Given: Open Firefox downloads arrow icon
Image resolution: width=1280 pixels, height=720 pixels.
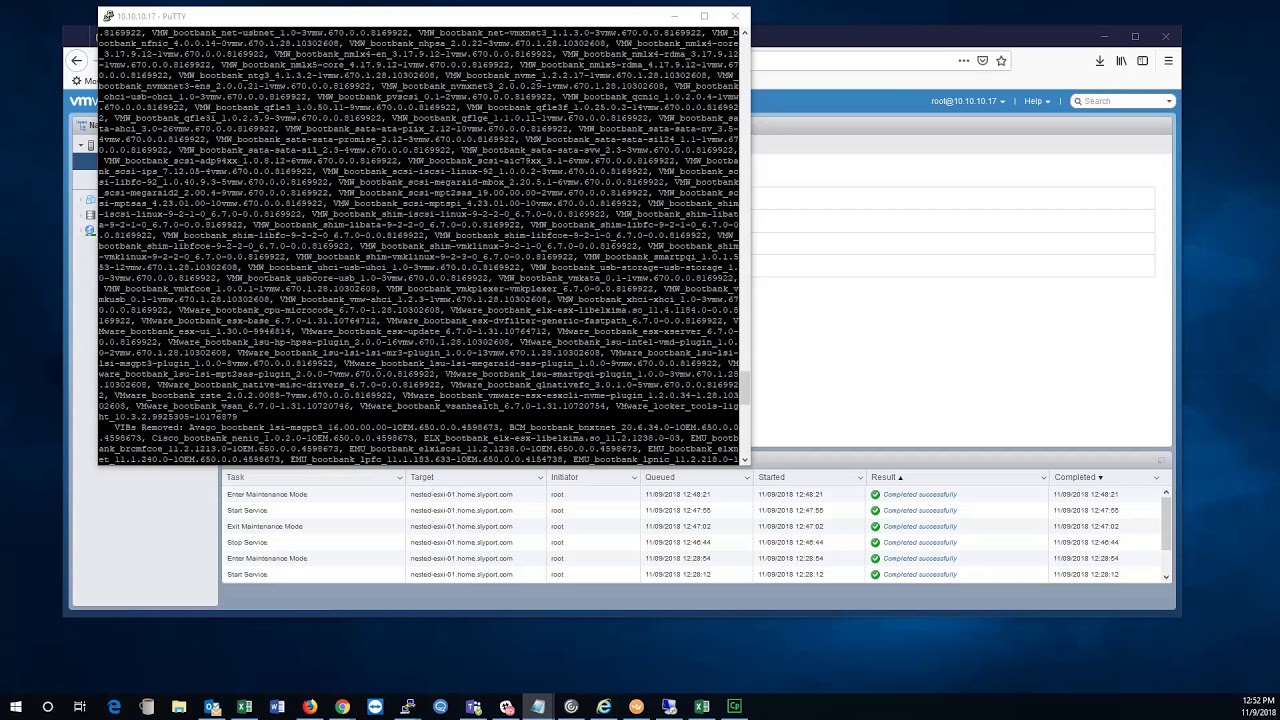Looking at the screenshot, I should pos(1100,61).
